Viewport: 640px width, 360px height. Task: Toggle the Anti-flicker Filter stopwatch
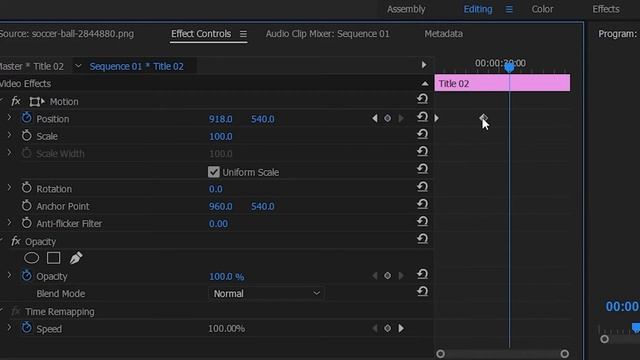27,223
